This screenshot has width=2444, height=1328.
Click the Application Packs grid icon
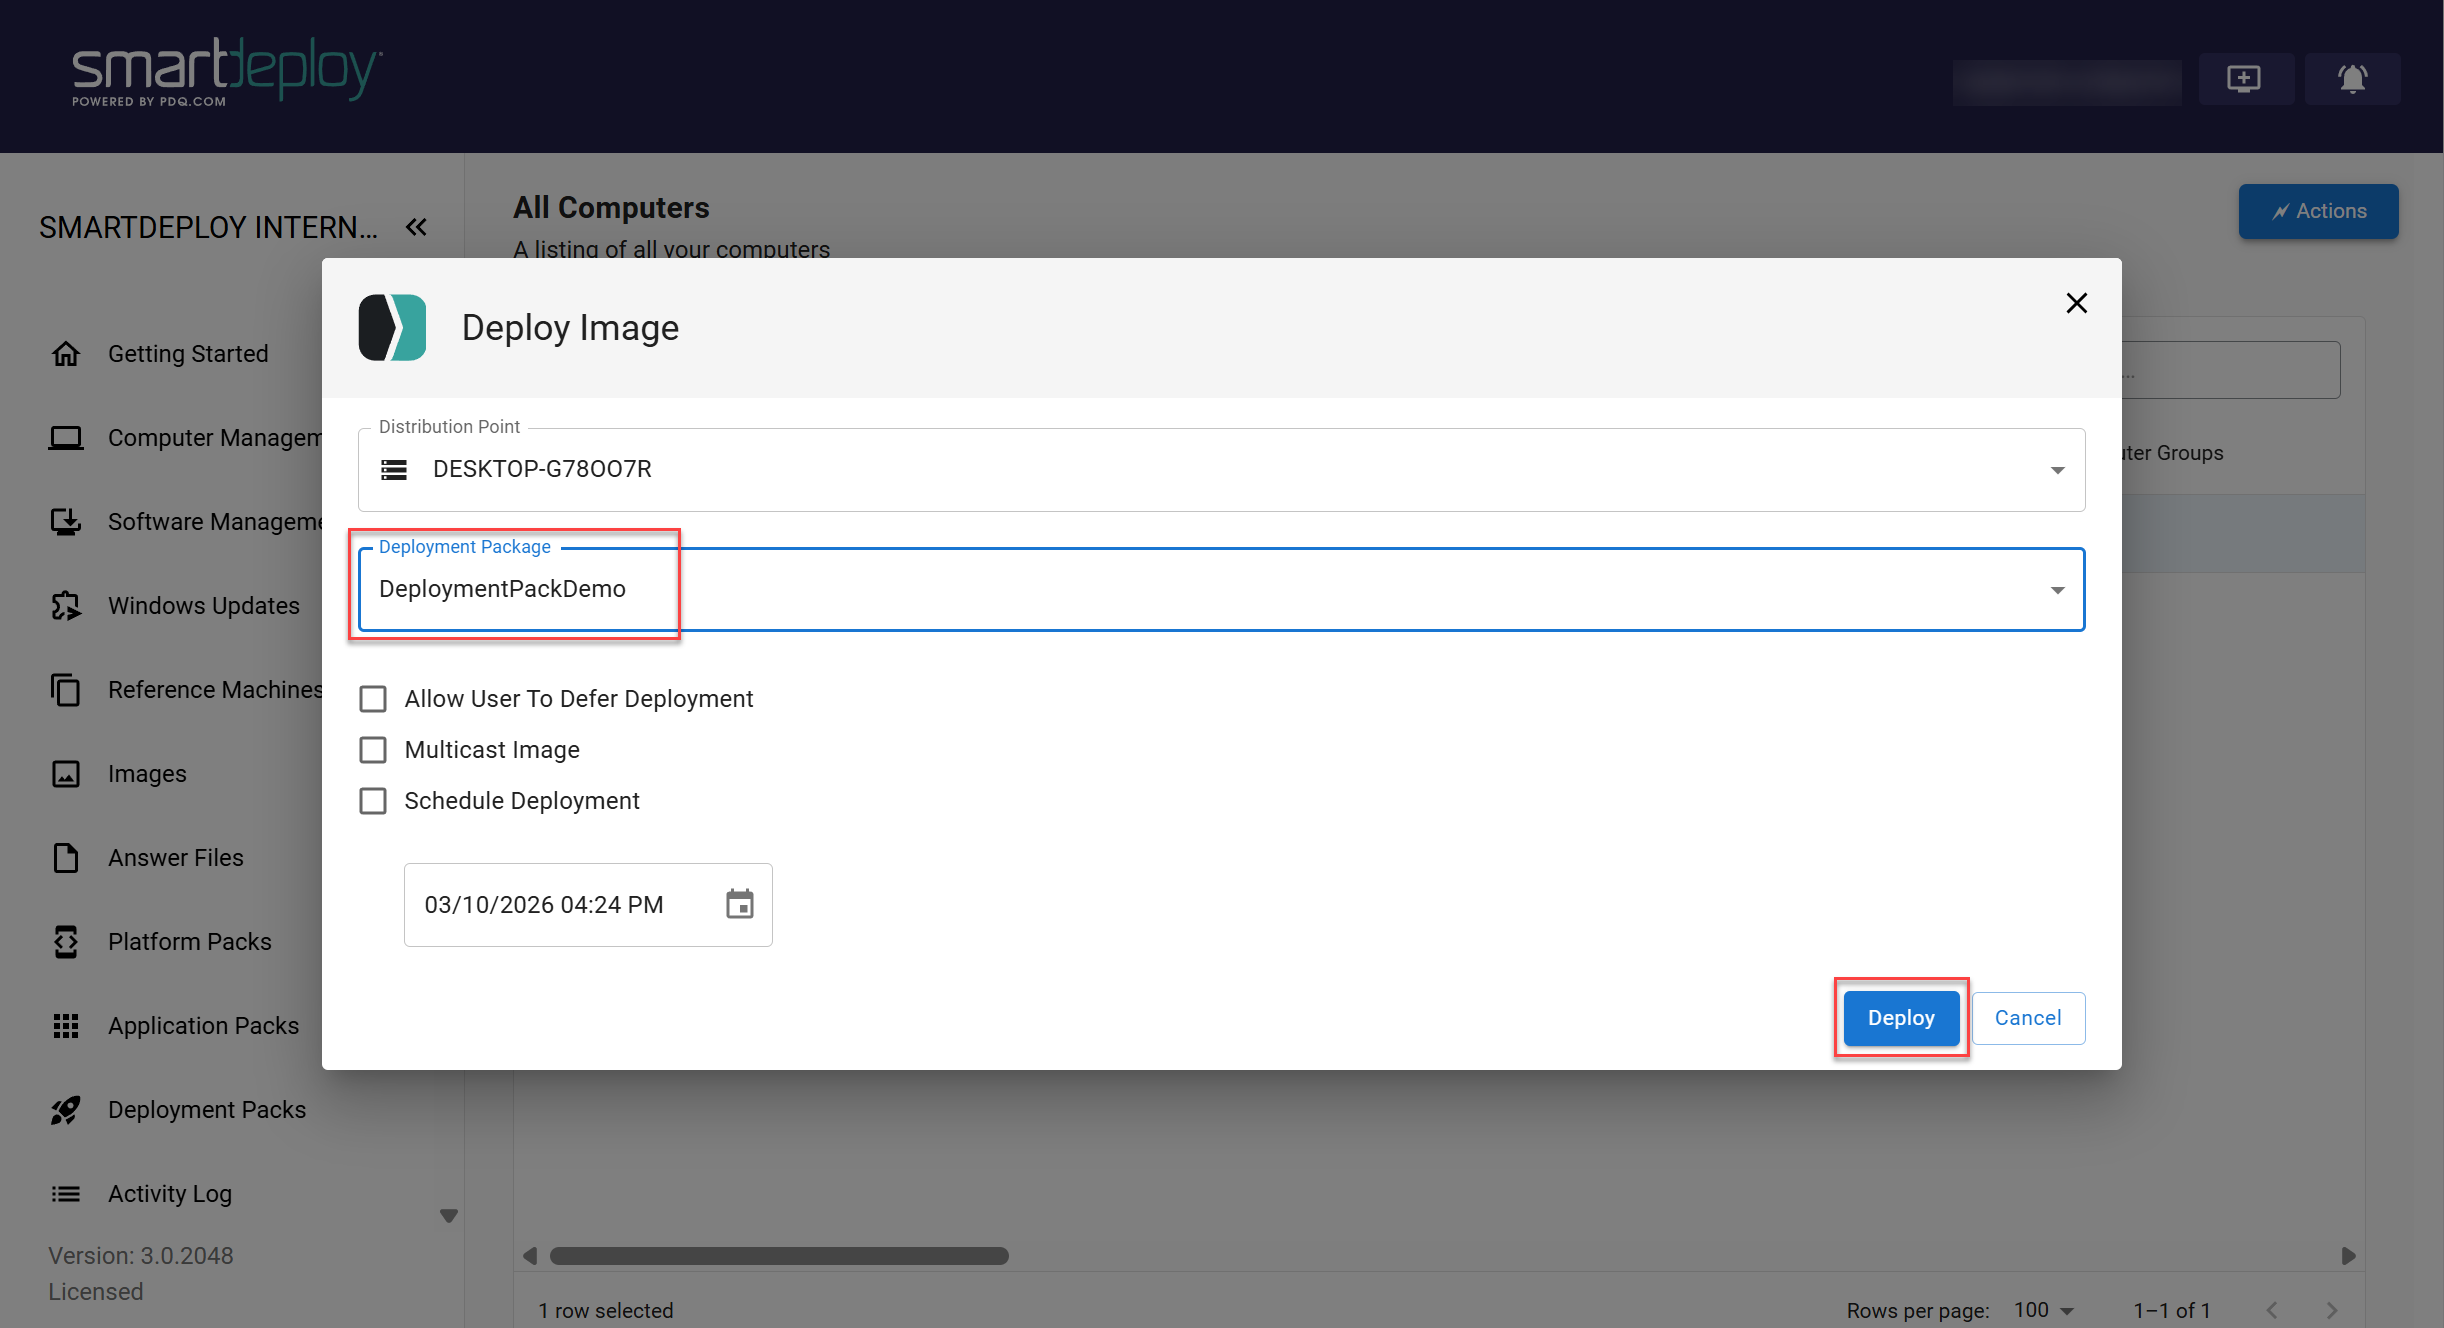66,1026
